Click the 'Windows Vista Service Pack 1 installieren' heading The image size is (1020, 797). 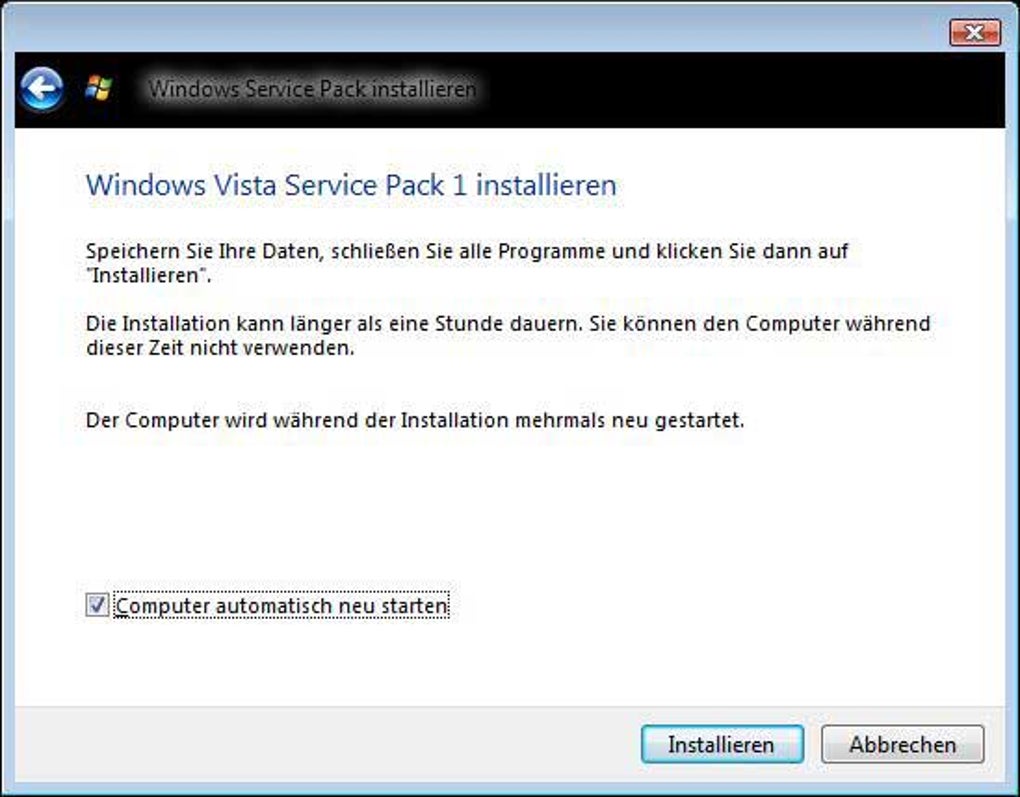click(x=351, y=185)
